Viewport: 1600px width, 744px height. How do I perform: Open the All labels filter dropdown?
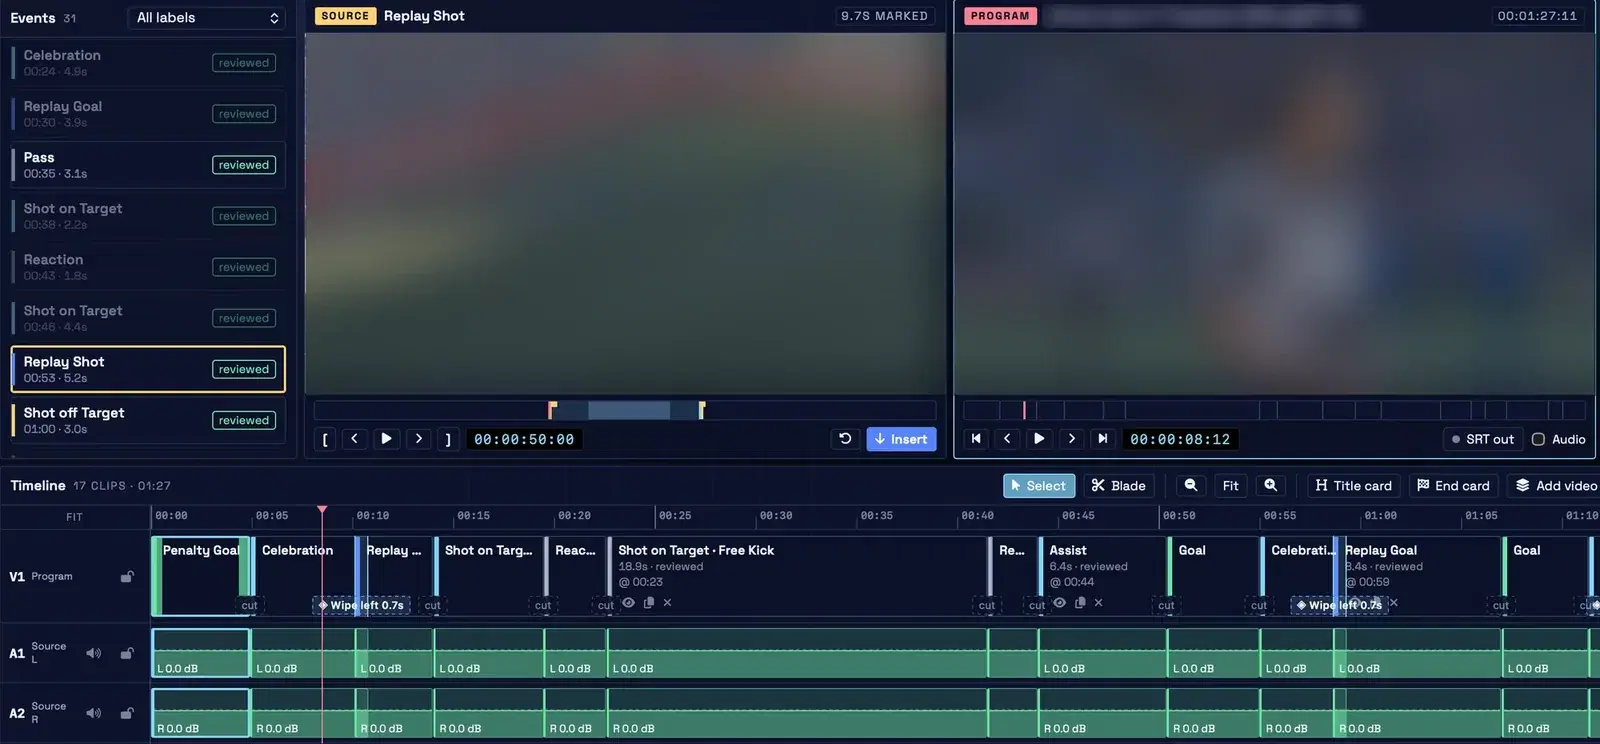tap(206, 18)
